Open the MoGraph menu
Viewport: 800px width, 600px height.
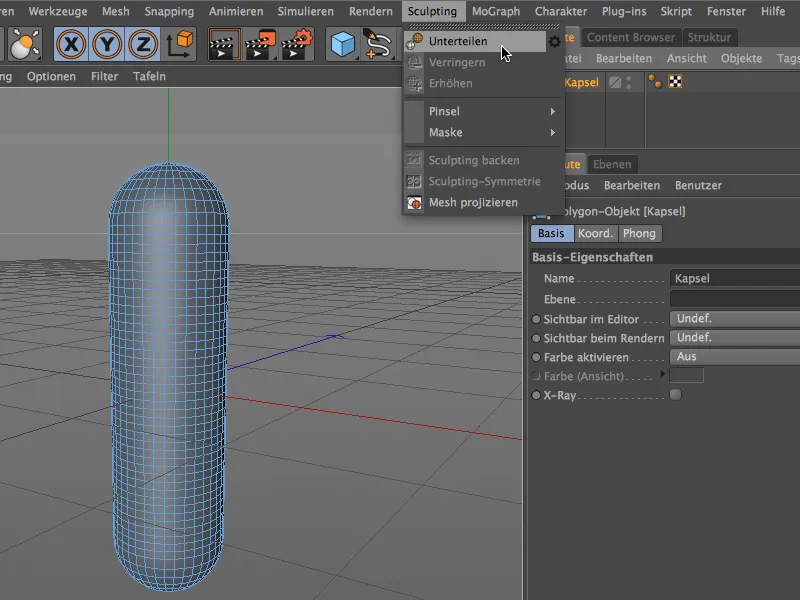[x=495, y=11]
